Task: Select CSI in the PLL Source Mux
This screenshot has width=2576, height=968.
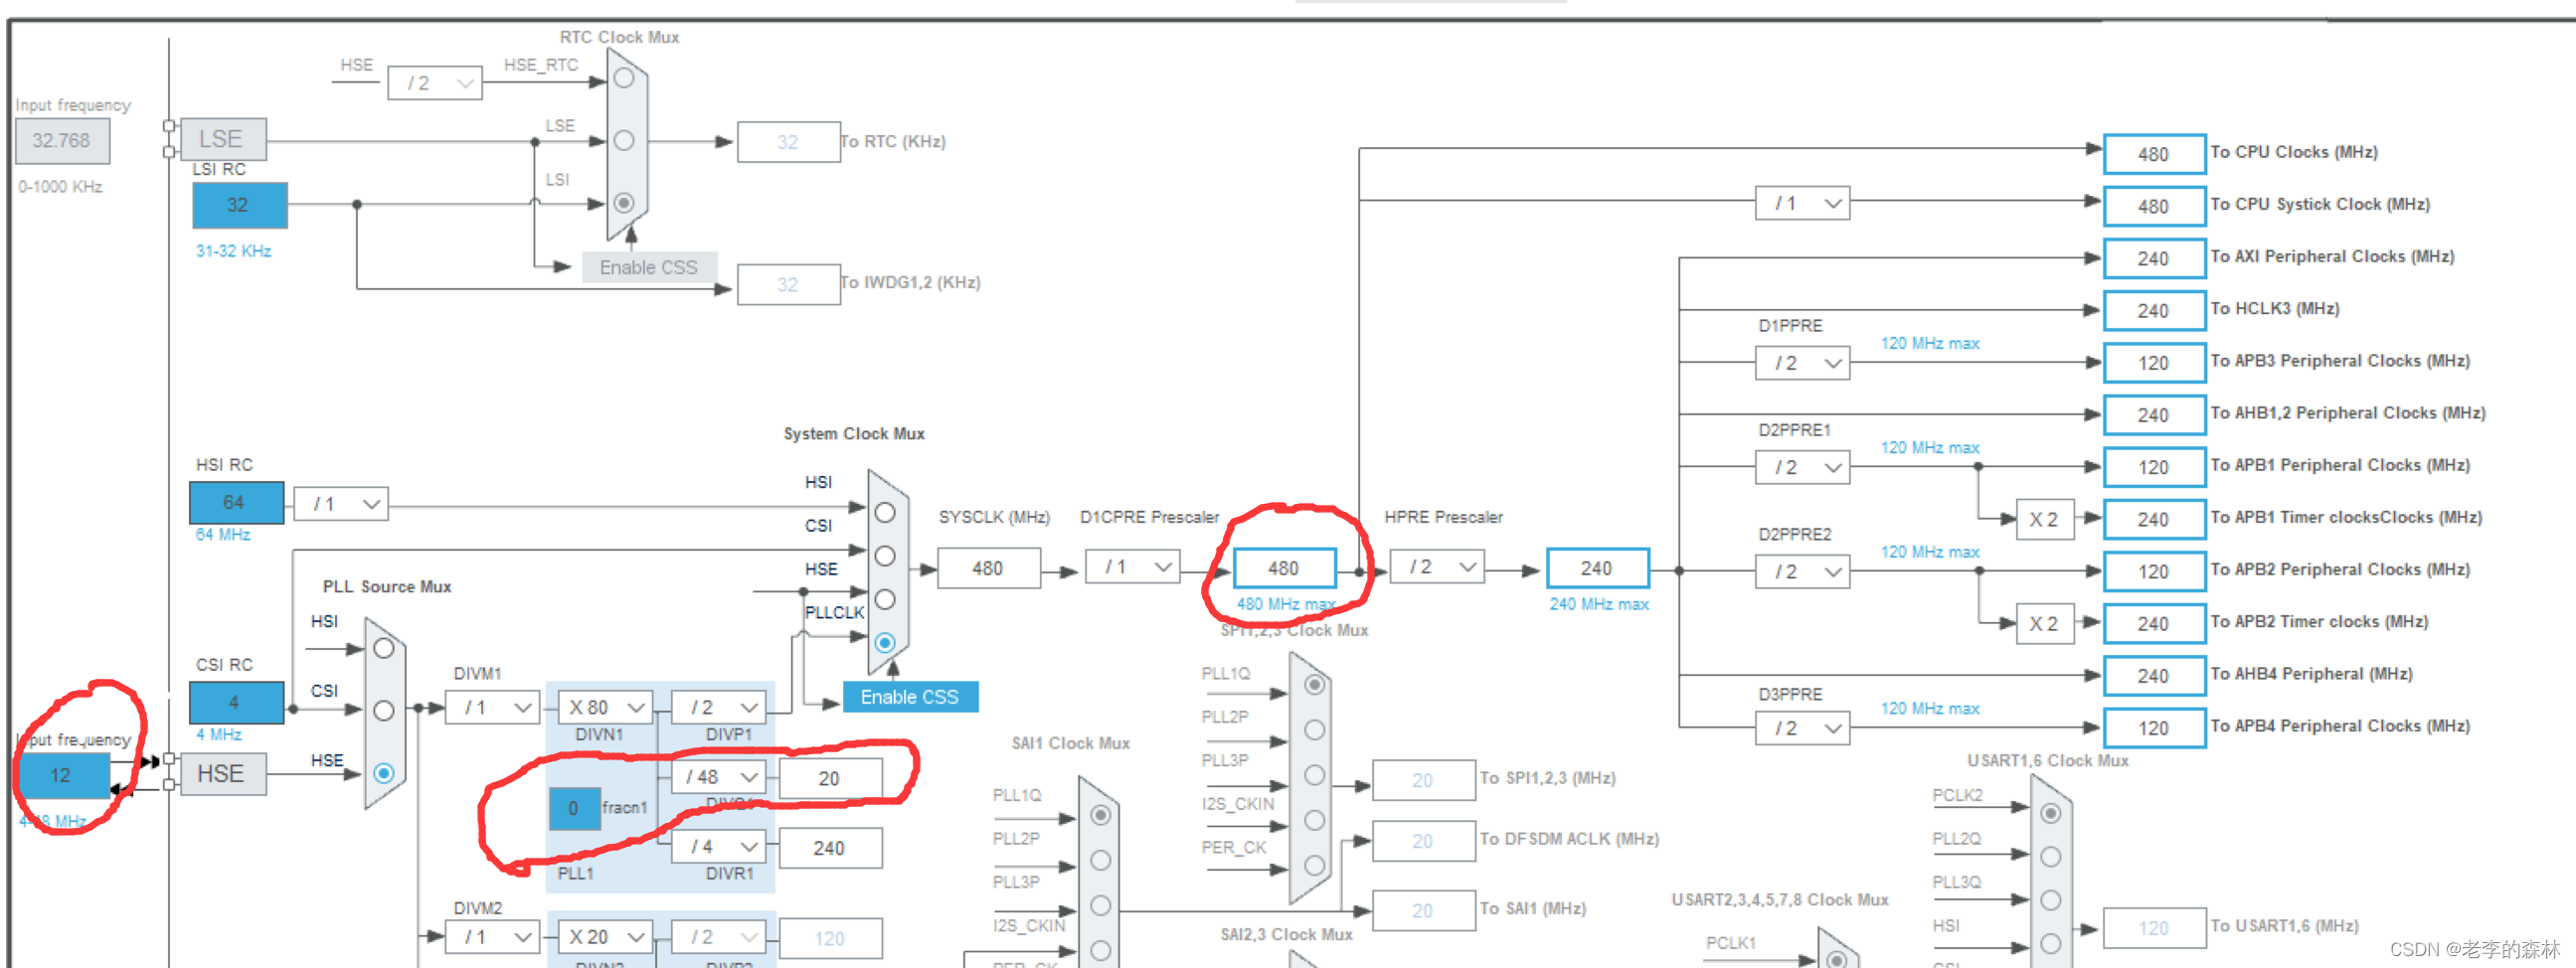Action: tap(384, 711)
